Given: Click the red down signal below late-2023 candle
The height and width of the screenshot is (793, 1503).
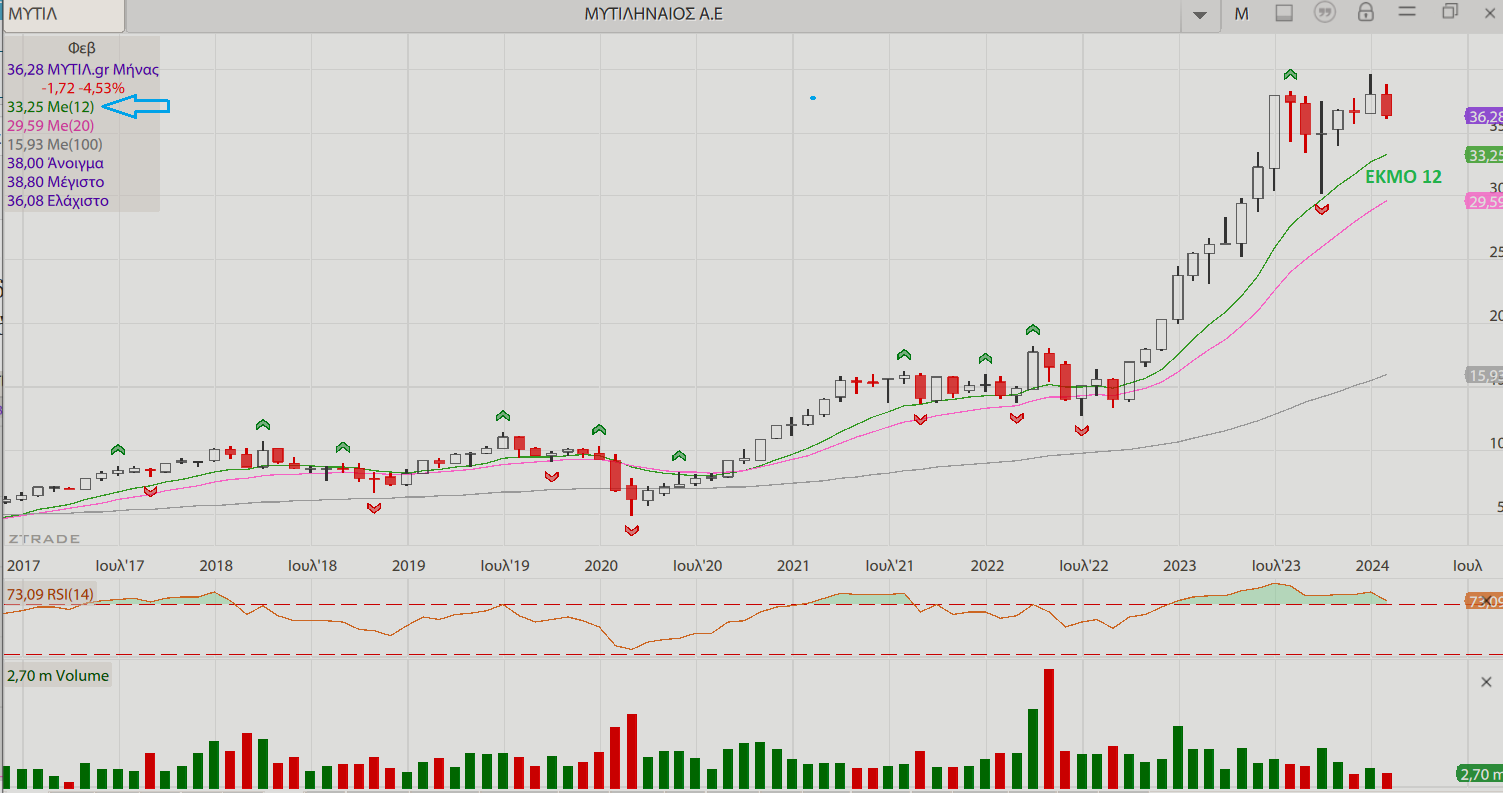Looking at the screenshot, I should (1322, 208).
